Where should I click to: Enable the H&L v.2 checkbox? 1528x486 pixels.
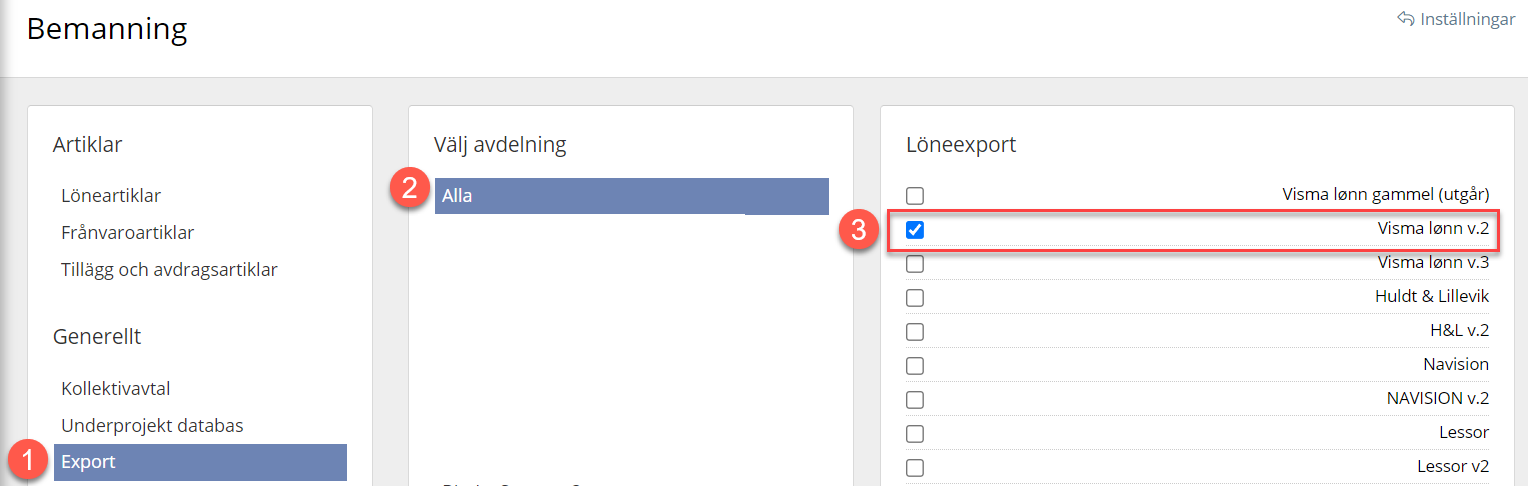click(915, 332)
